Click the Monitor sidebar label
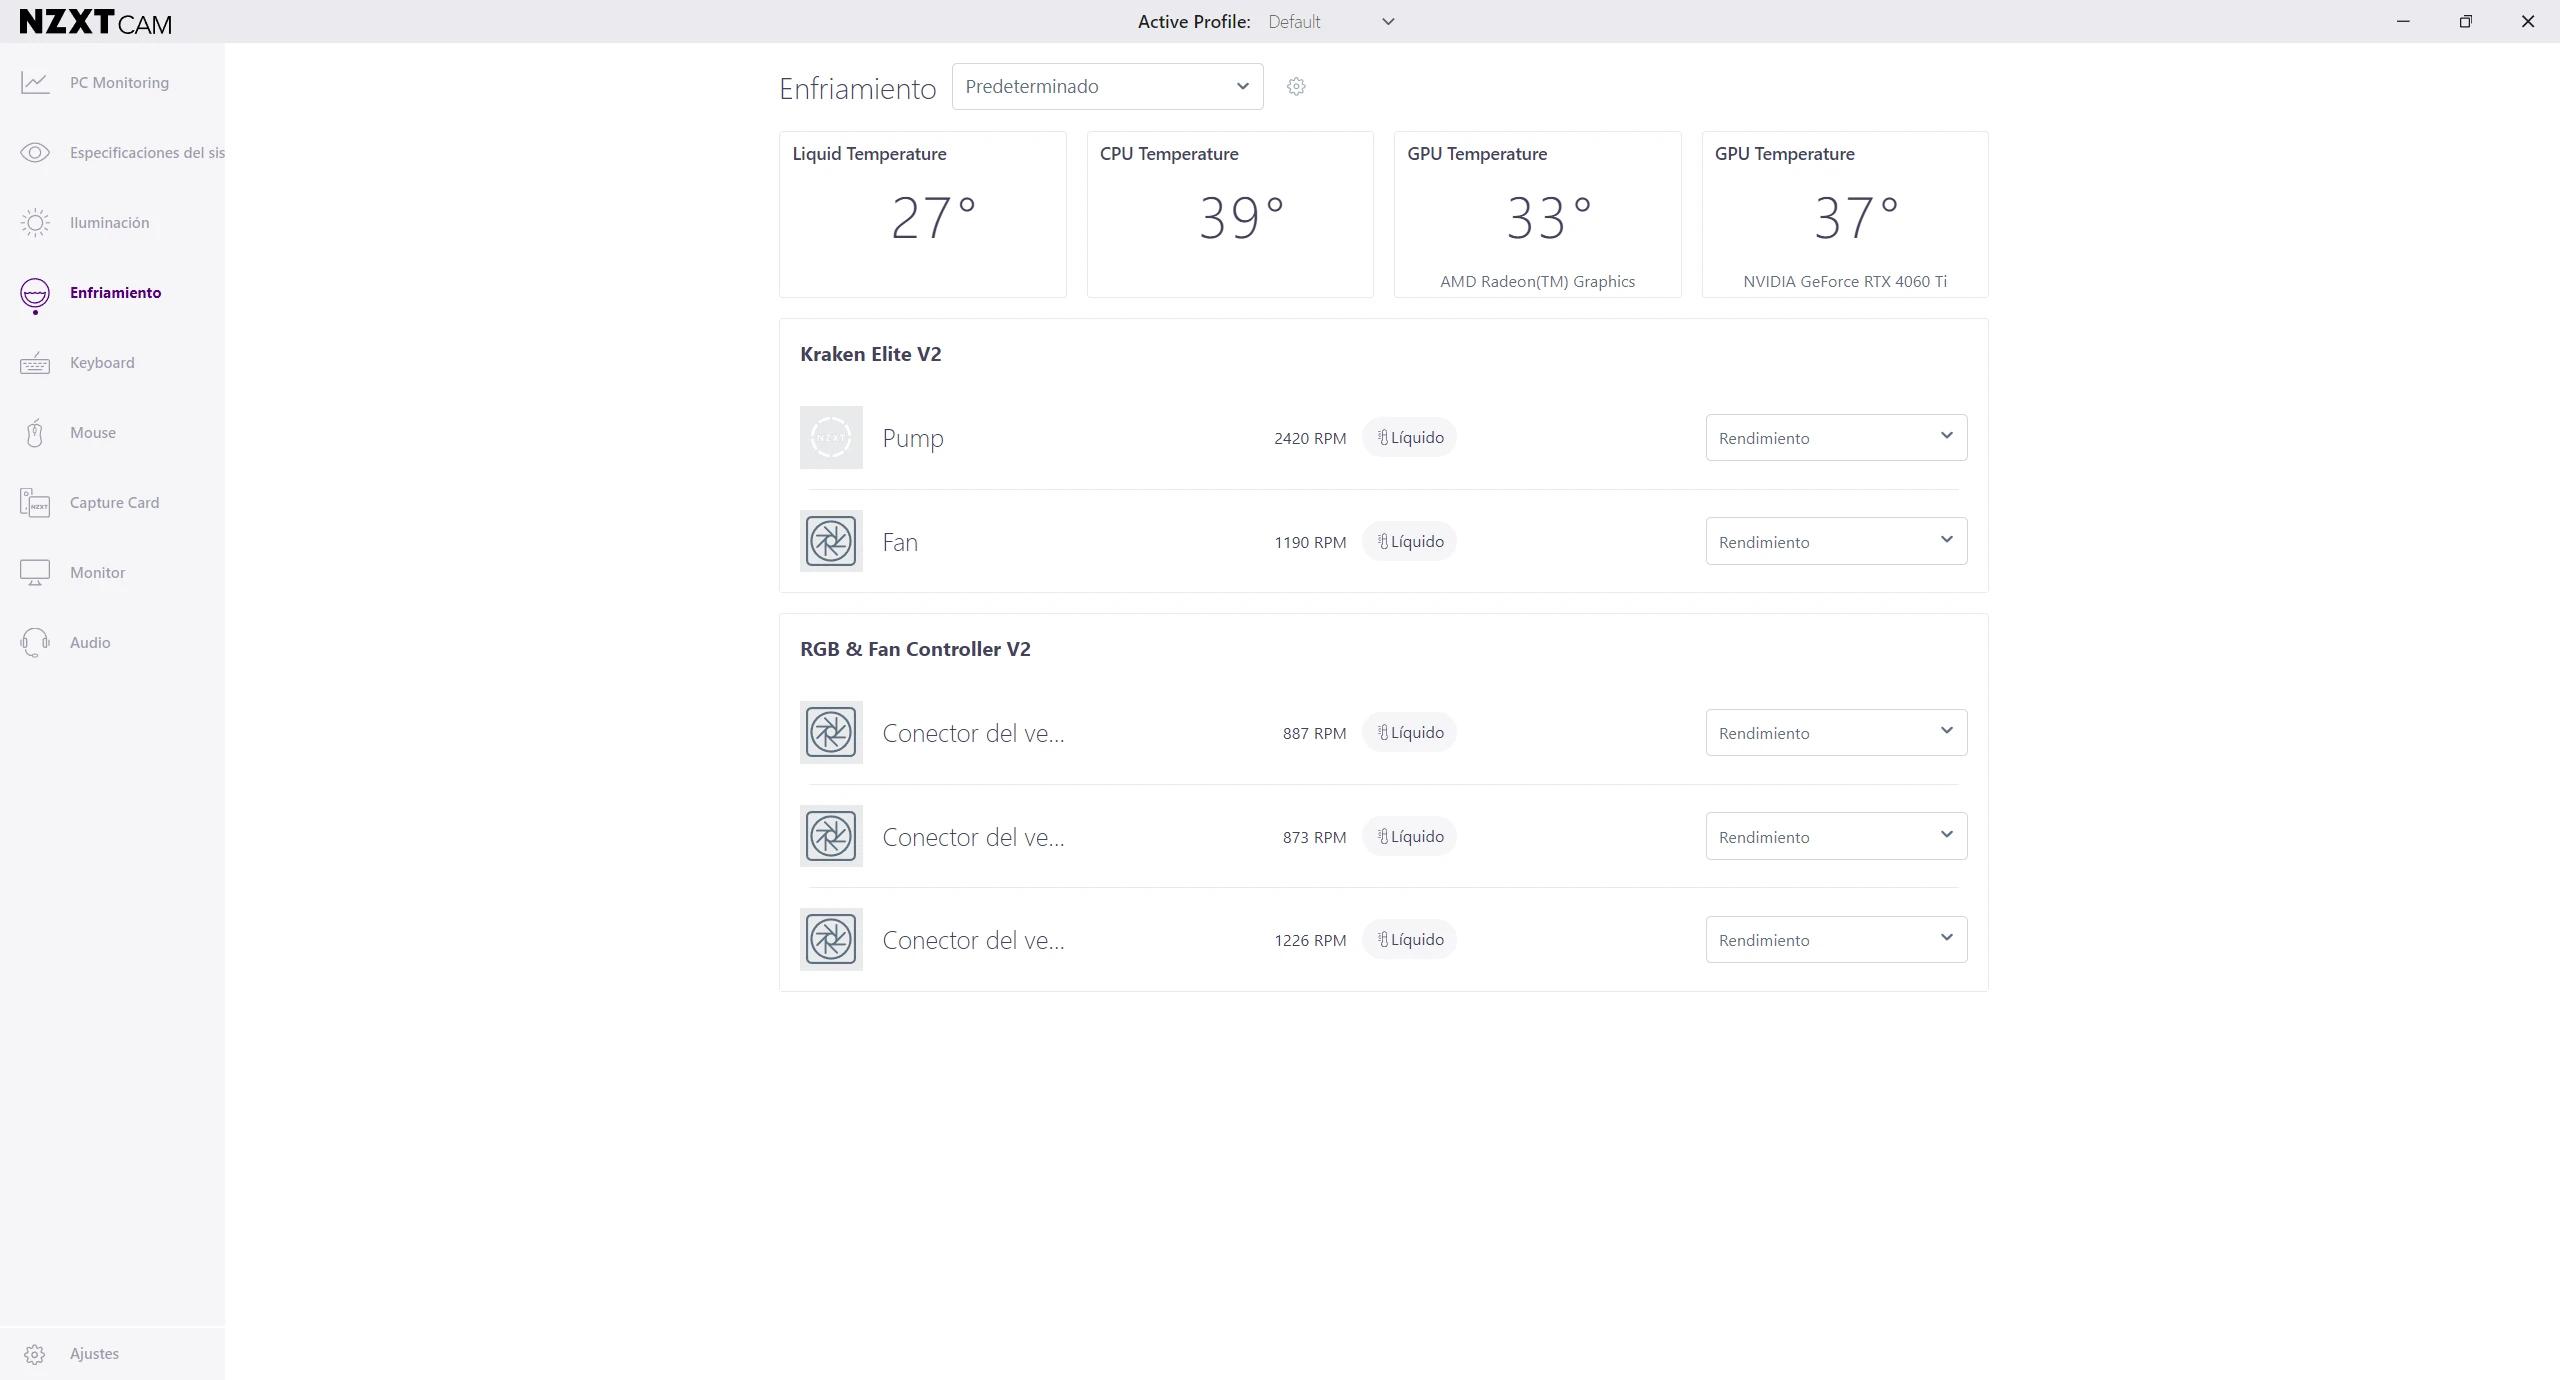Viewport: 2560px width, 1380px height. coord(98,573)
